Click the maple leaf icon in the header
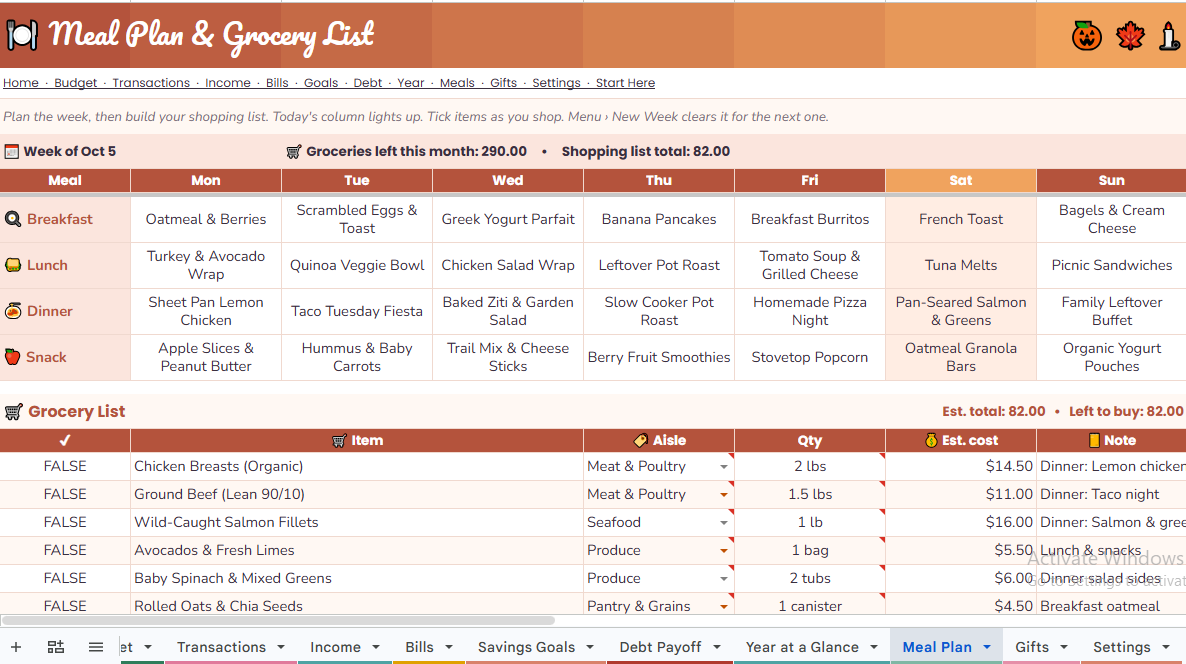 pyautogui.click(x=1130, y=36)
